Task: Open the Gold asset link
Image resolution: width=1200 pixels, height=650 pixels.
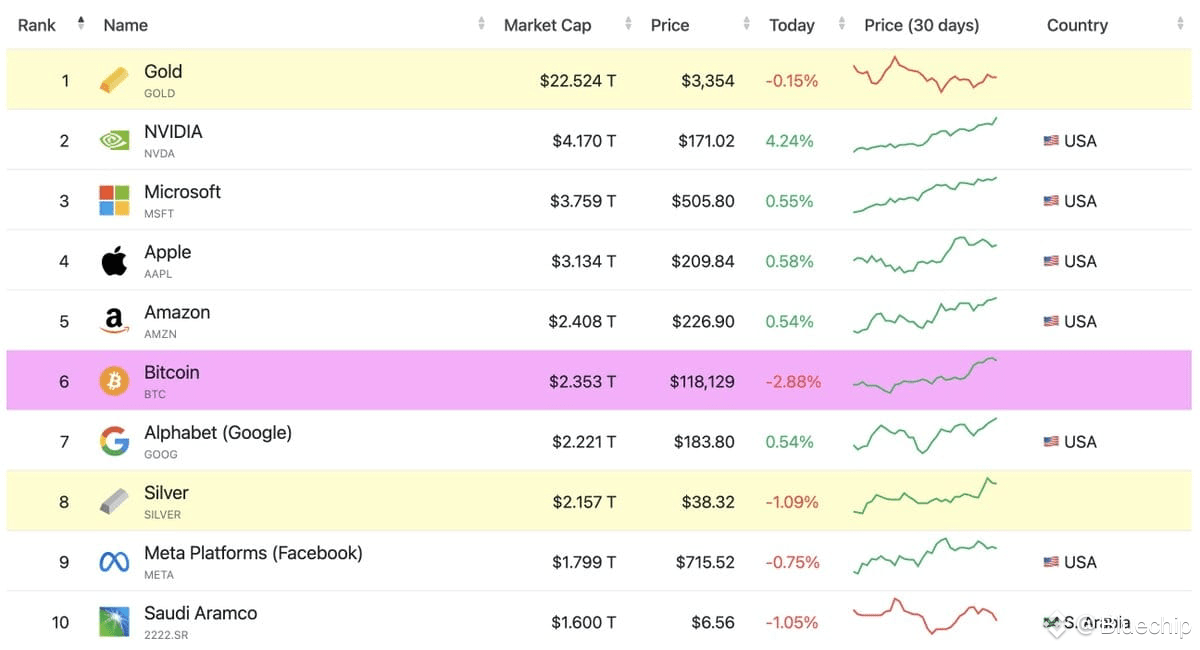Action: pyautogui.click(x=163, y=71)
